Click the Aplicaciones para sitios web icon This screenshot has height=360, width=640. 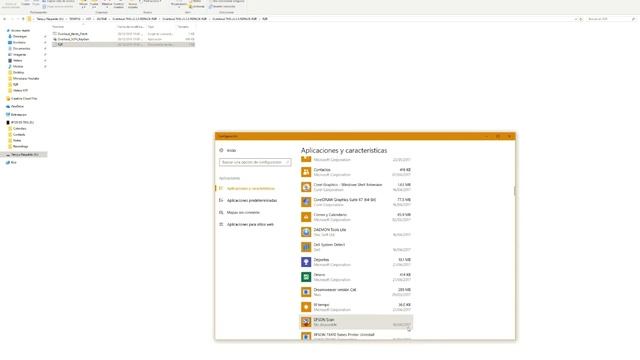[x=221, y=224]
